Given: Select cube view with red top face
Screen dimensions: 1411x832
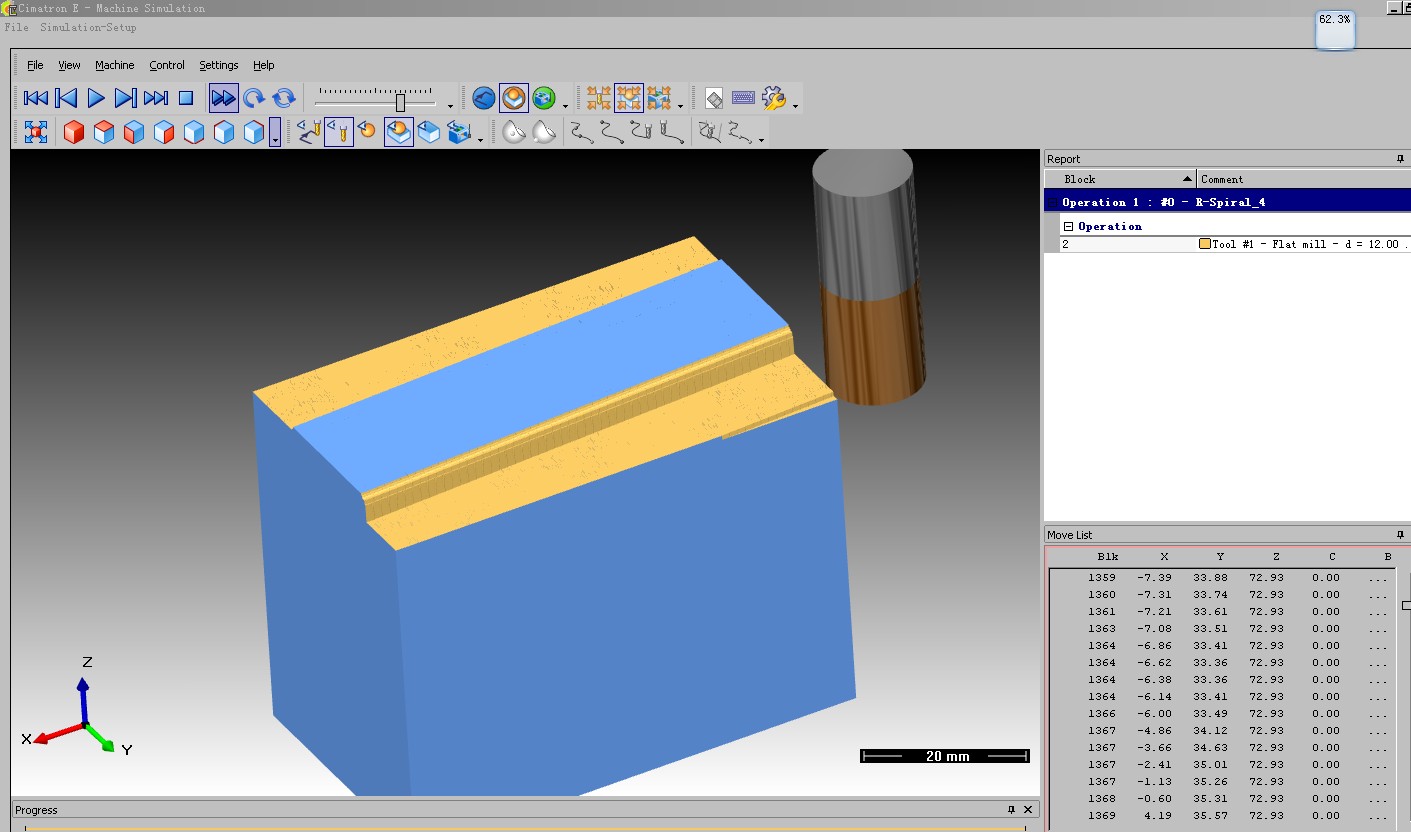Looking at the screenshot, I should coord(104,132).
